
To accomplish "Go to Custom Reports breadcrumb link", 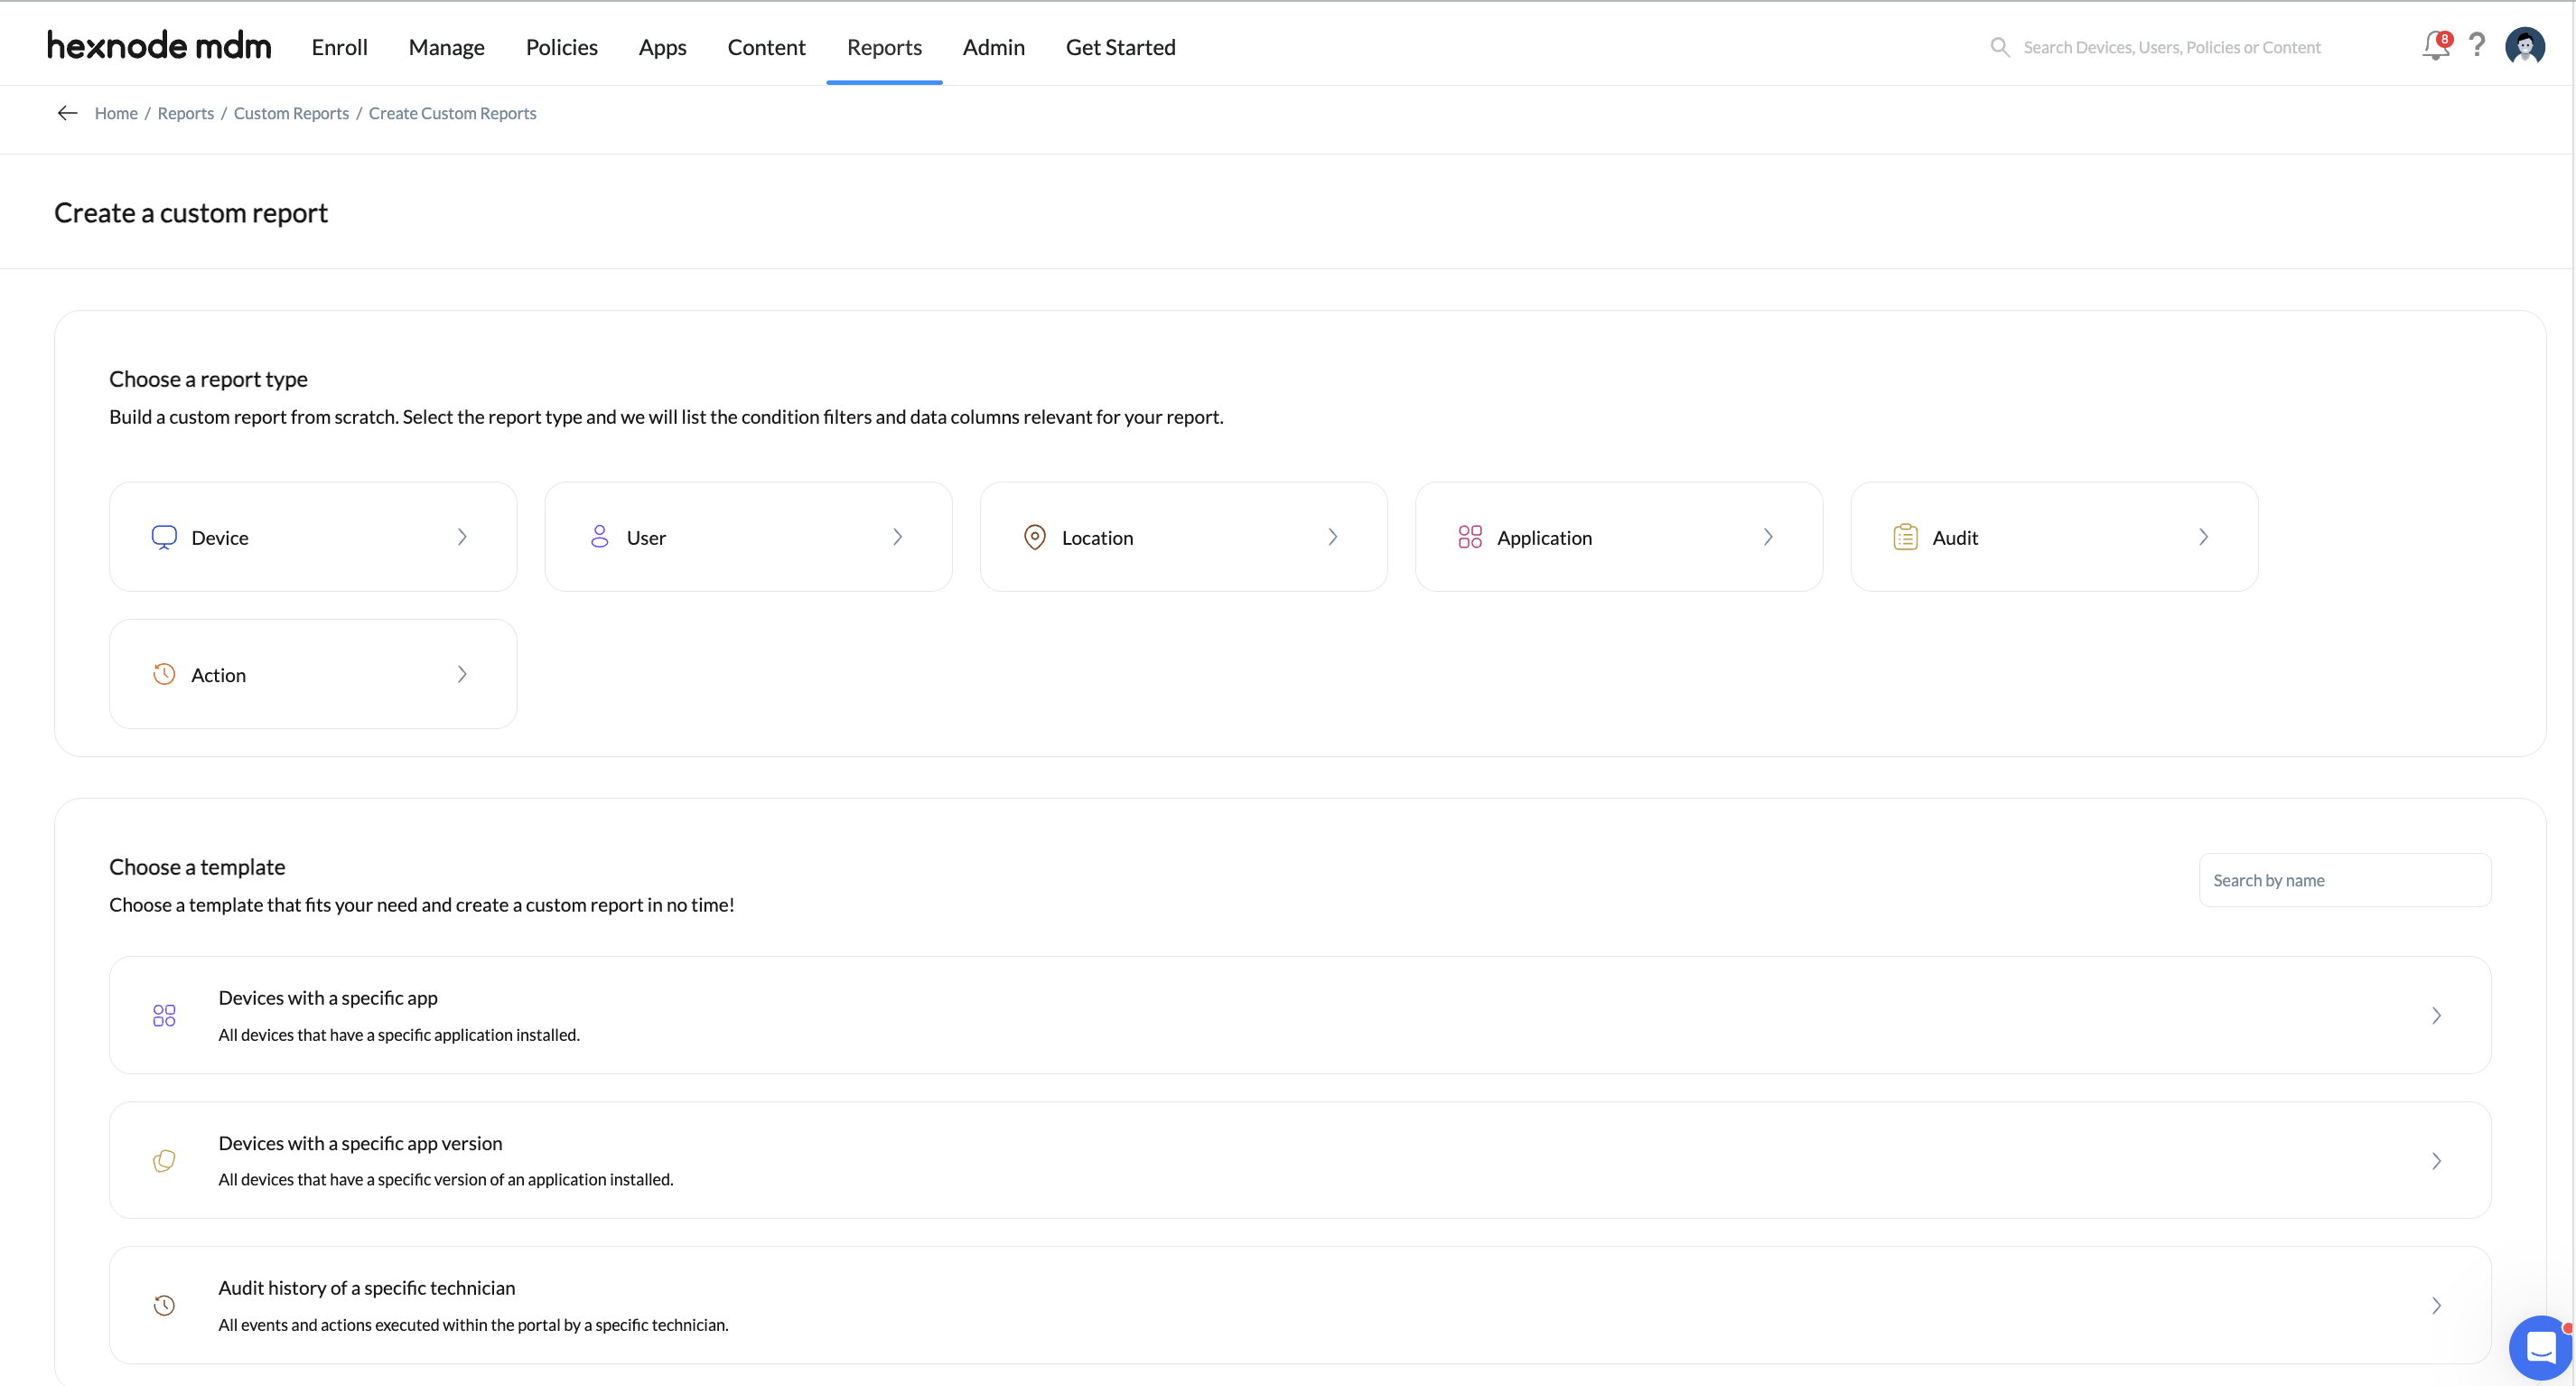I will click(x=291, y=113).
